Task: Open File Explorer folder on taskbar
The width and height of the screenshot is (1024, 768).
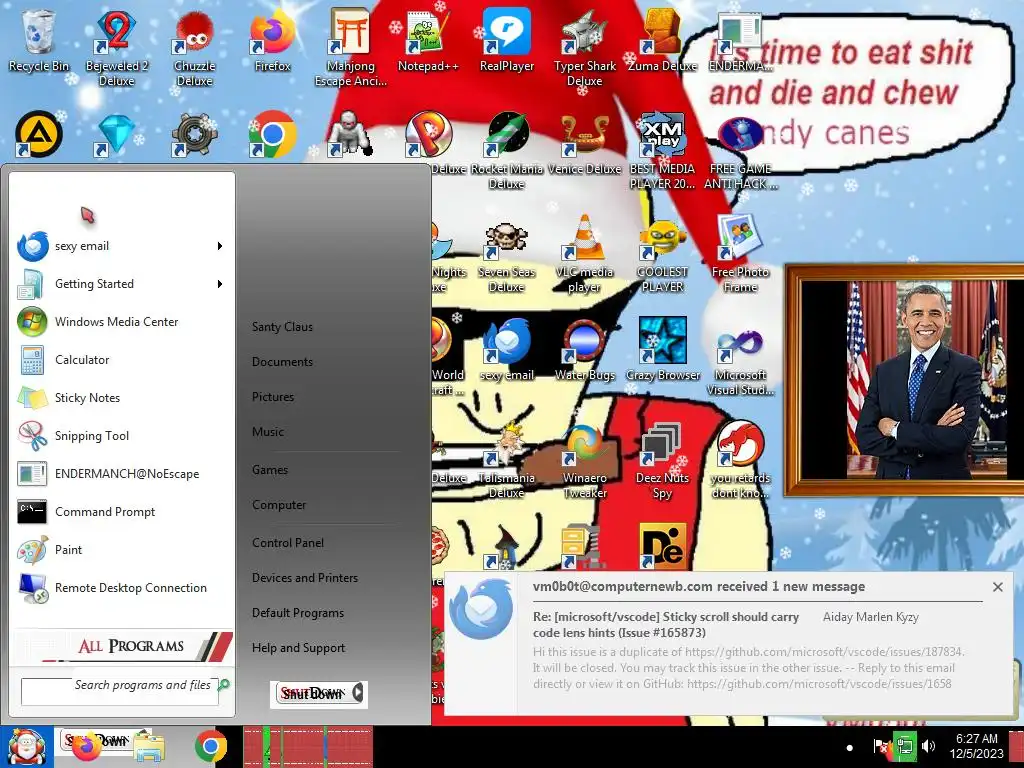Action: tap(150, 748)
